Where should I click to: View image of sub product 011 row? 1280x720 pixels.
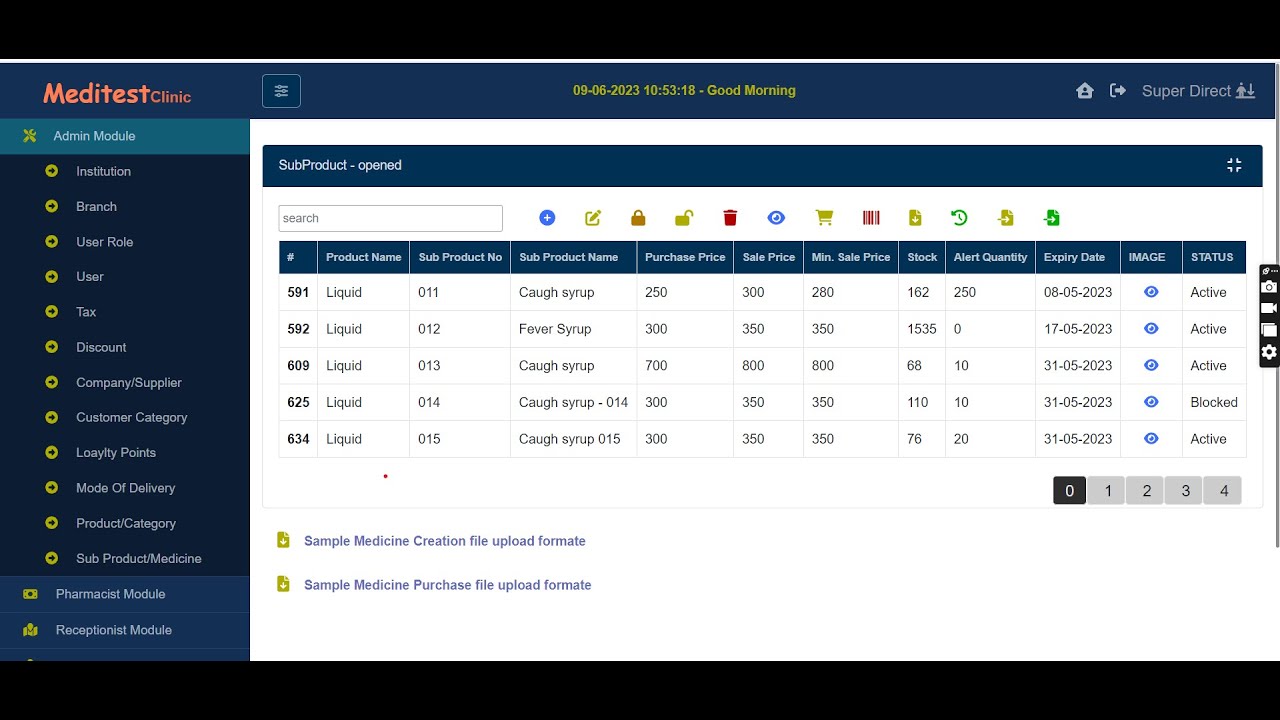[x=1151, y=292]
